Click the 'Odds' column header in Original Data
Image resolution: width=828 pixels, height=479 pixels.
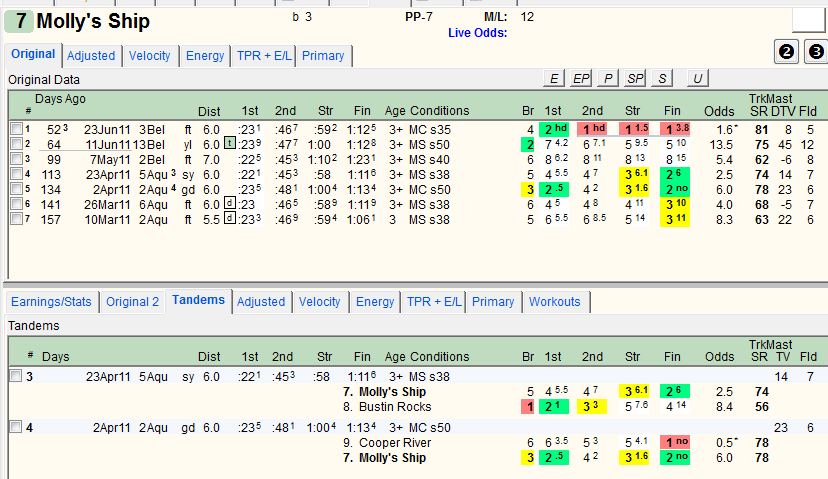coord(719,111)
